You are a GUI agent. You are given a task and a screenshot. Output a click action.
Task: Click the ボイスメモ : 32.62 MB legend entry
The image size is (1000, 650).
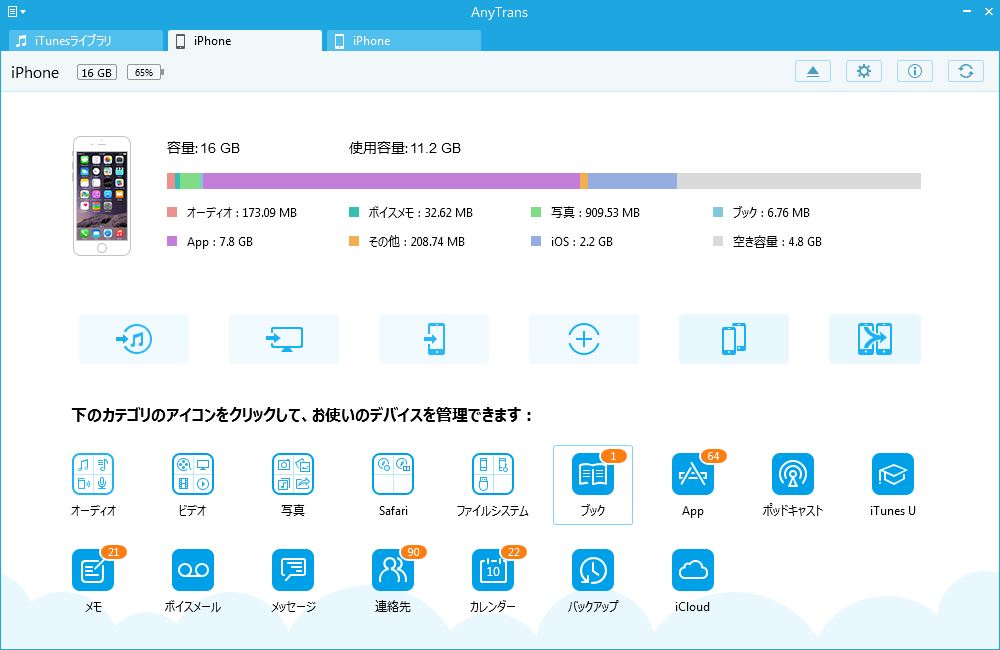[411, 212]
